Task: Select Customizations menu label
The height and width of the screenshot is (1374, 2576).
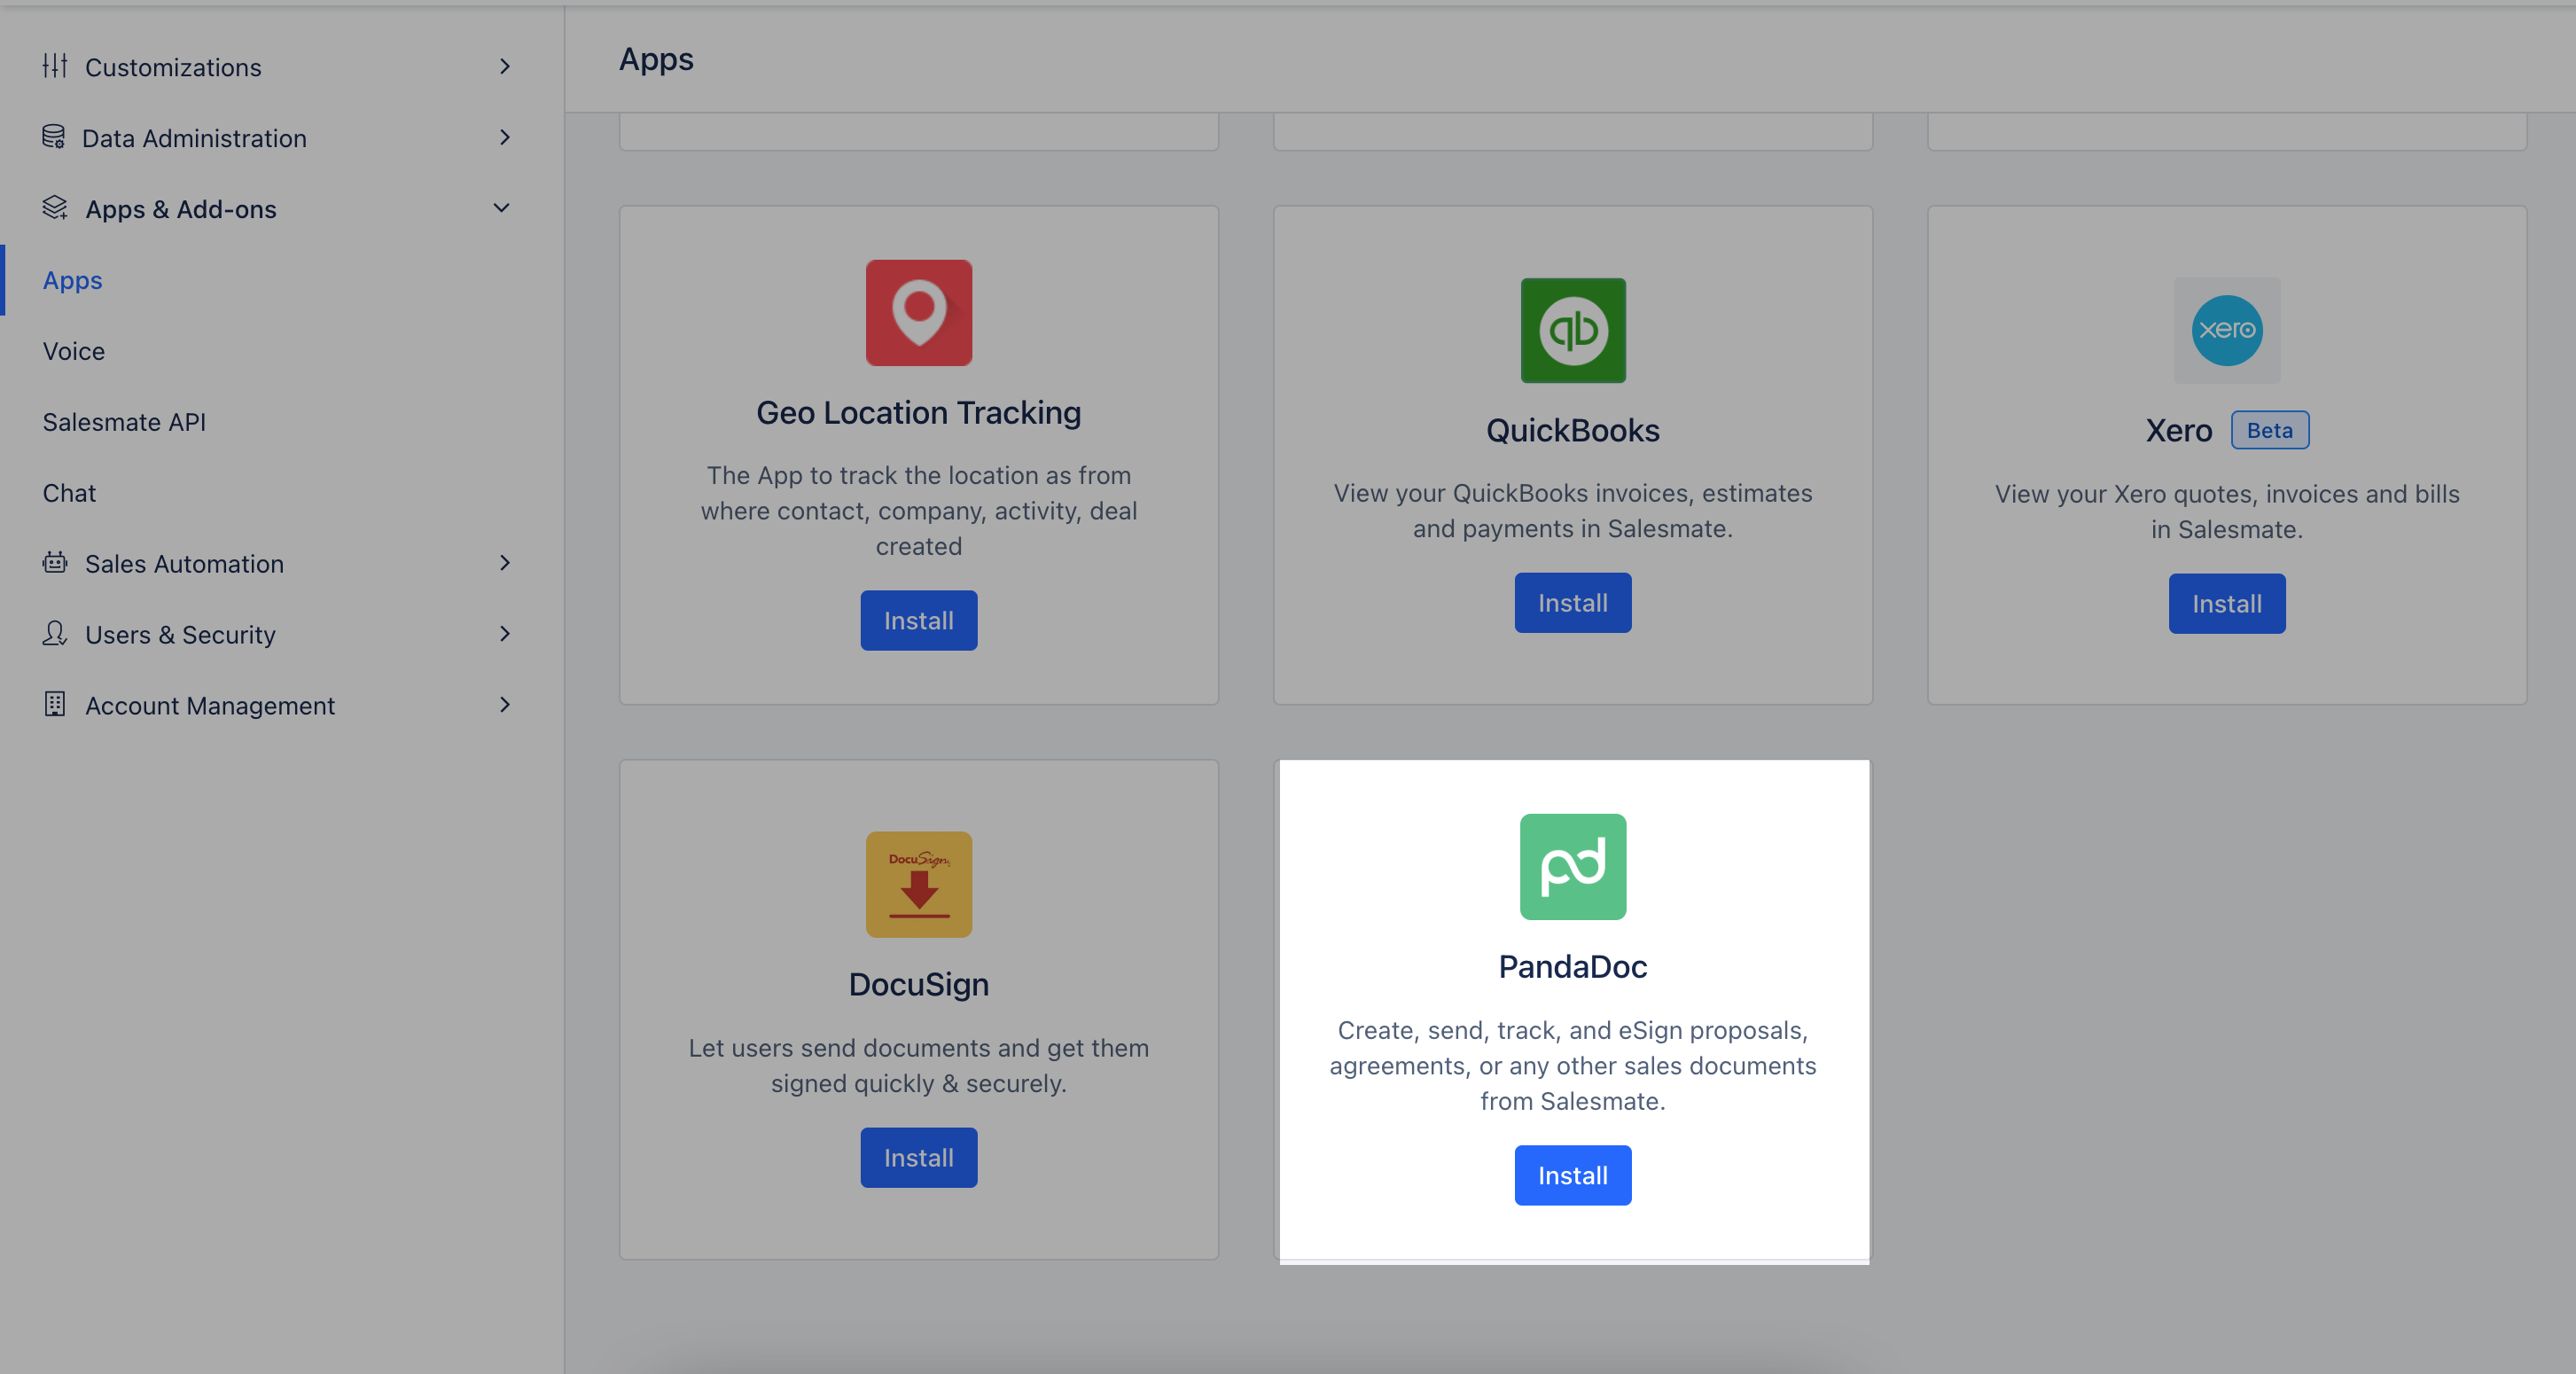Action: pos(173,67)
